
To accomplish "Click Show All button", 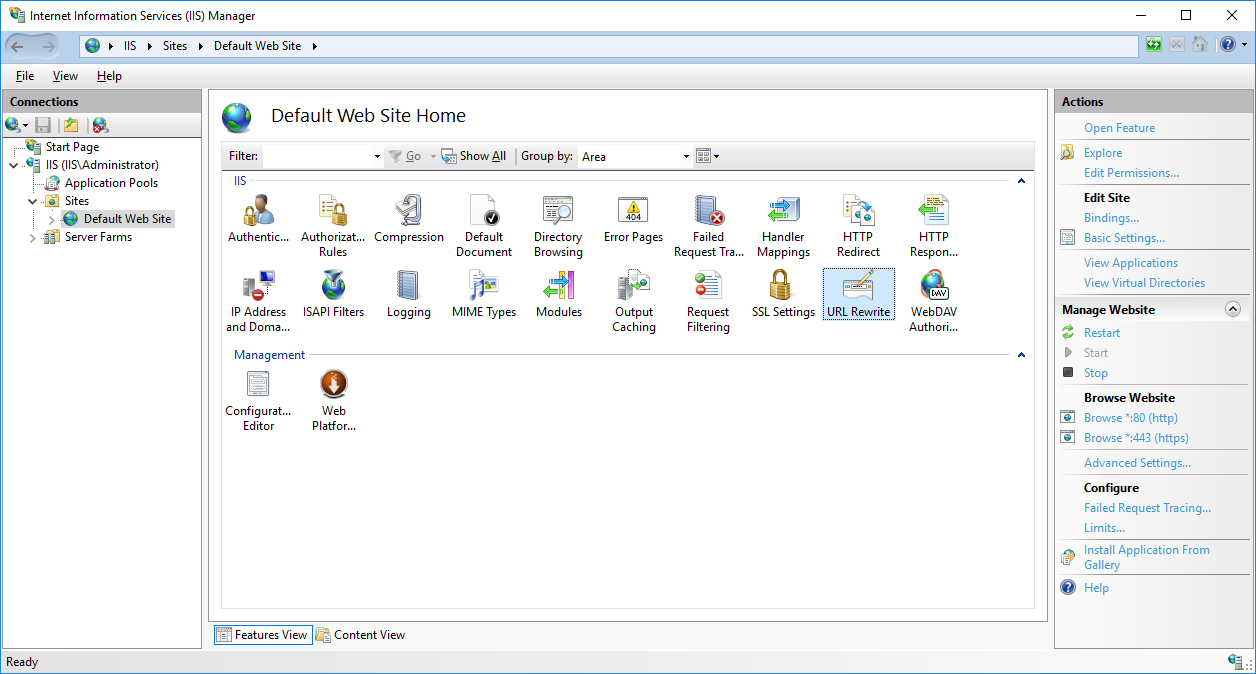I will coord(475,156).
